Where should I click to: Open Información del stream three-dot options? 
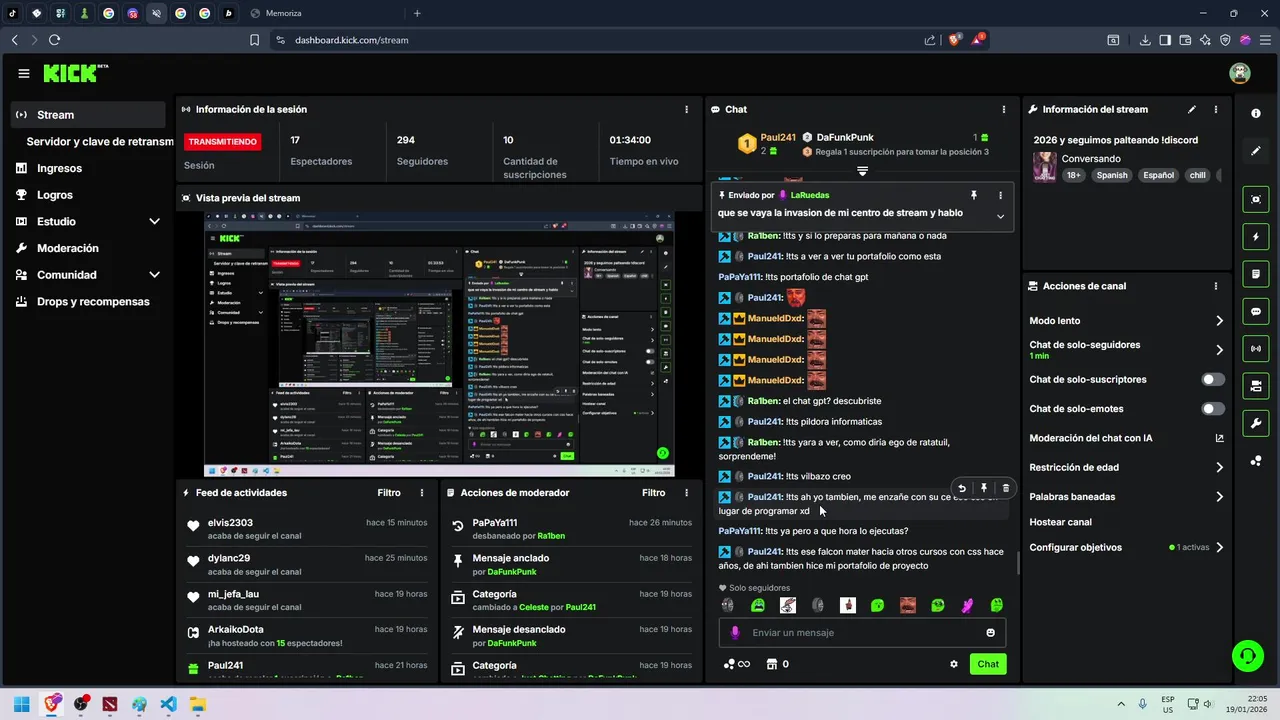point(1216,109)
